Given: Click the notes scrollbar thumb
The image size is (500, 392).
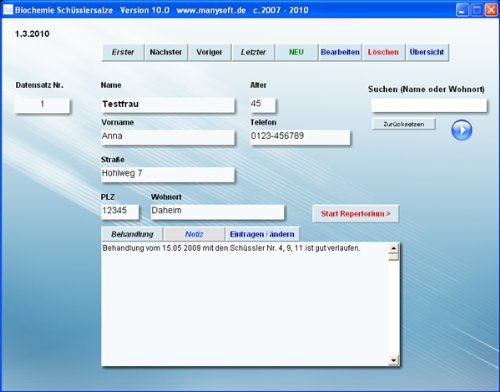Looking at the screenshot, I should point(394,257).
